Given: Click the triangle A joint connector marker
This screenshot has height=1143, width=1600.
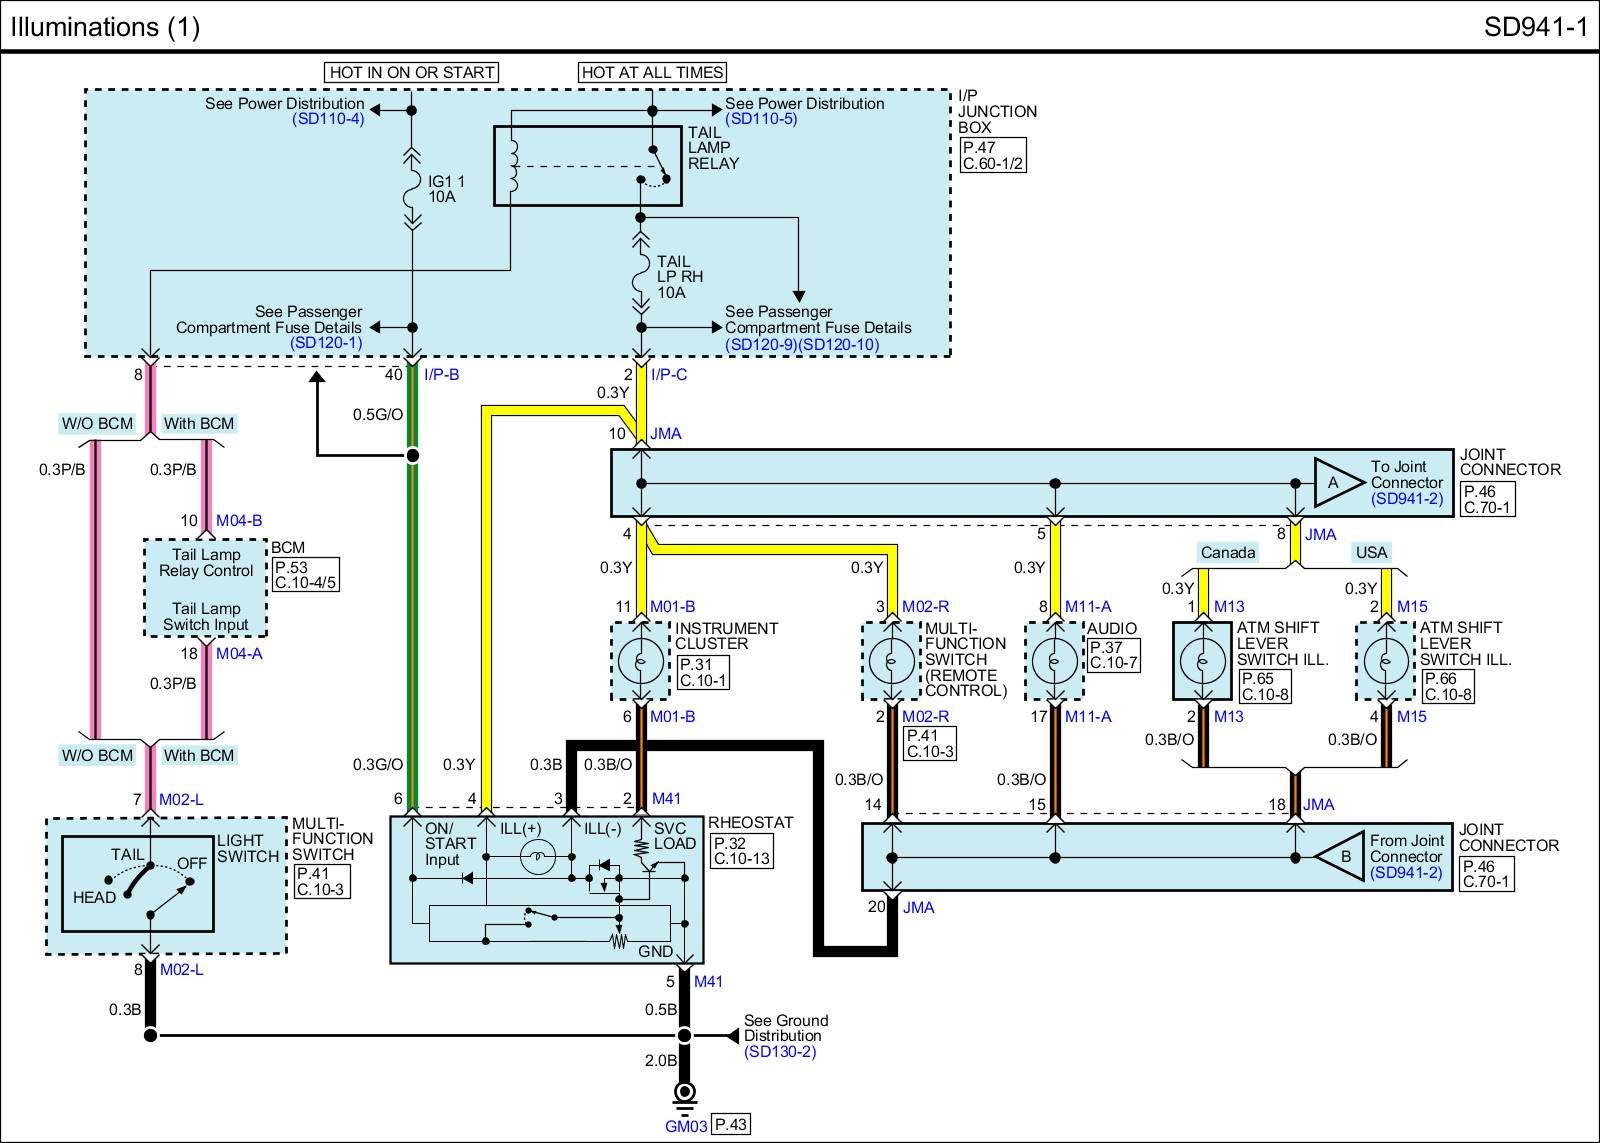Looking at the screenshot, I should (x=1336, y=482).
